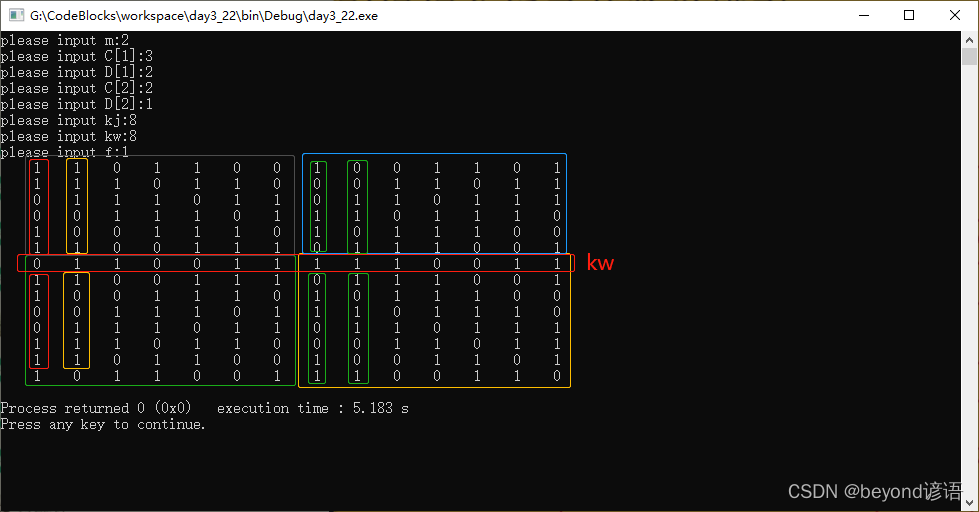The image size is (979, 512).
Task: Click the line 'please input m:2'
Action: [64, 41]
